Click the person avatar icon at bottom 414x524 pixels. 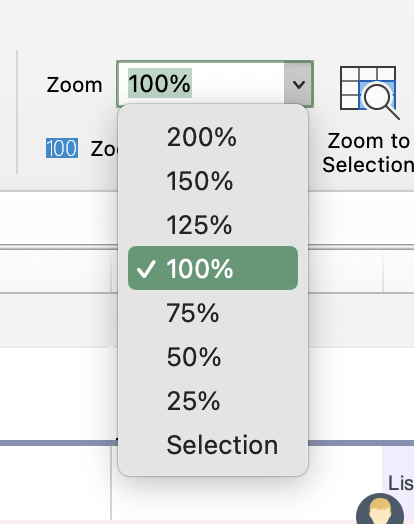point(380,509)
